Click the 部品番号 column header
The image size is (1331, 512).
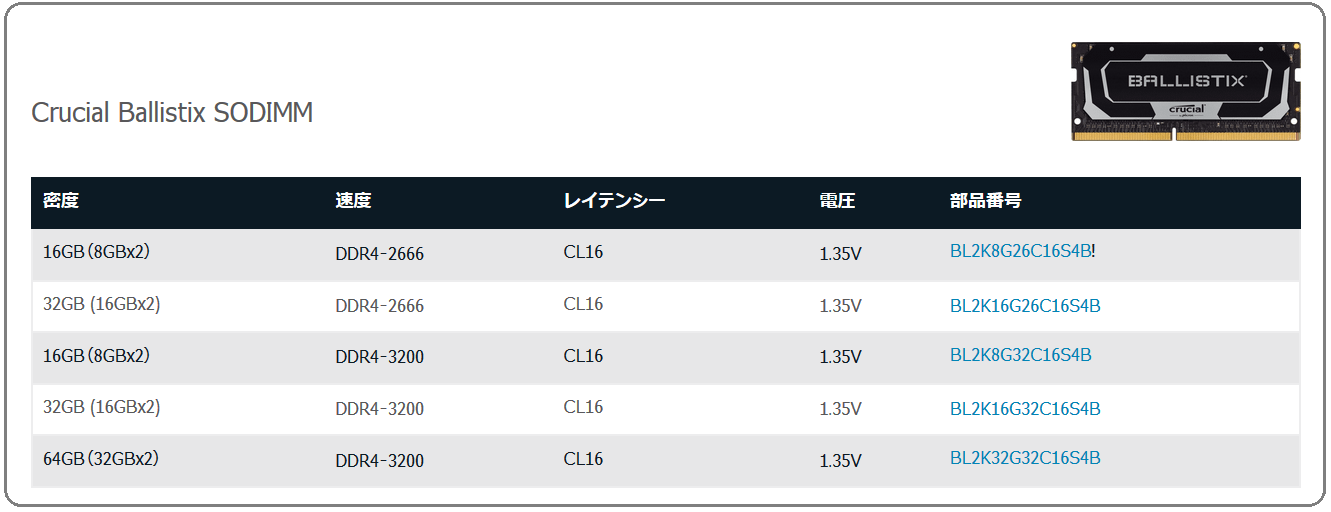point(985,201)
